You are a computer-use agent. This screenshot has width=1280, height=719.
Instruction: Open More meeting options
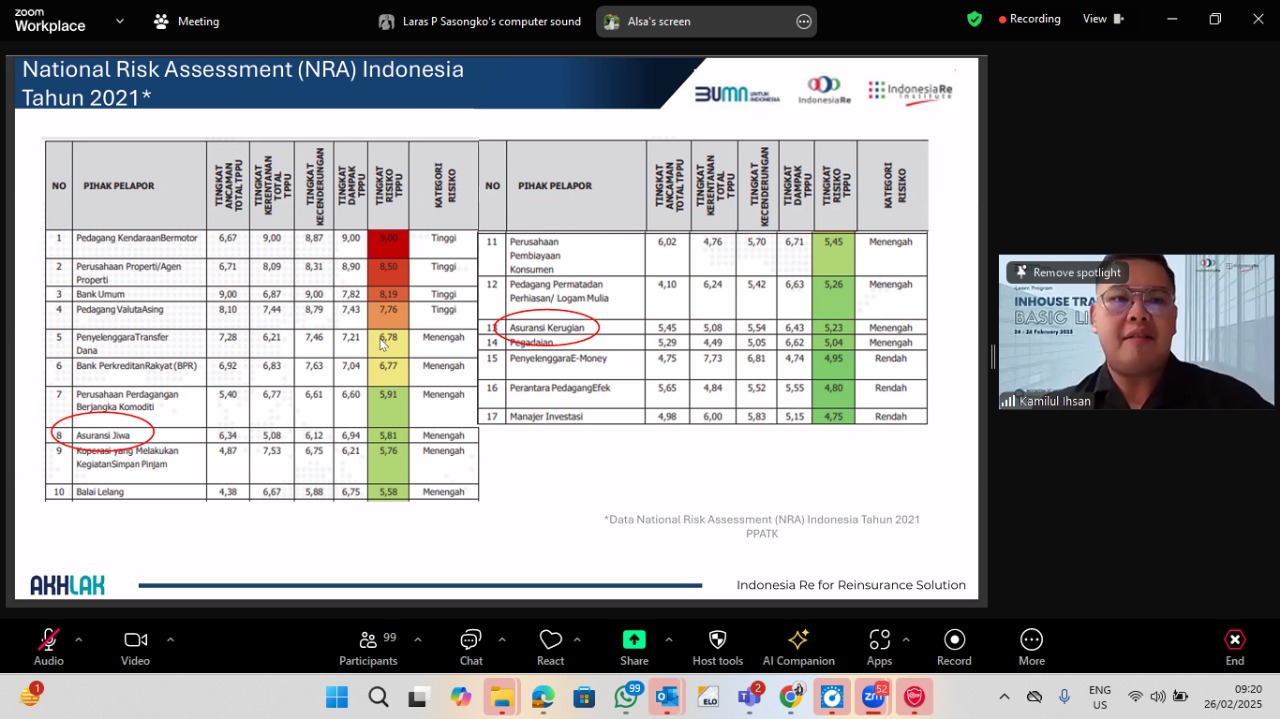point(1031,647)
